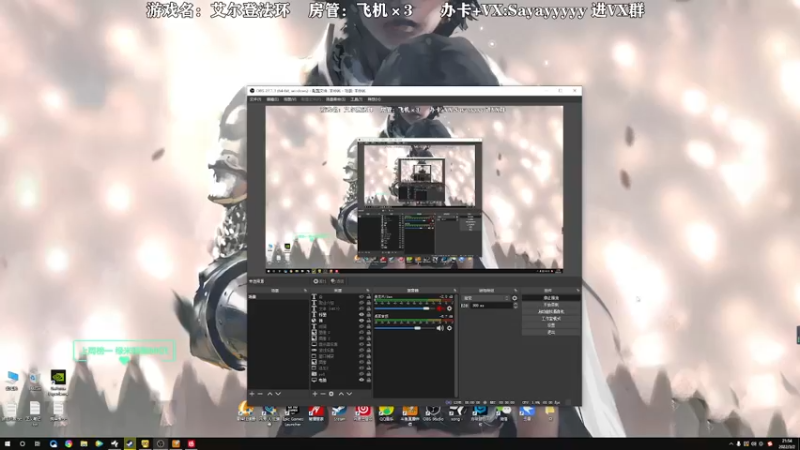Click the 停止推流 stop streaming button
Viewport: 800px width, 450px height.
tap(551, 297)
